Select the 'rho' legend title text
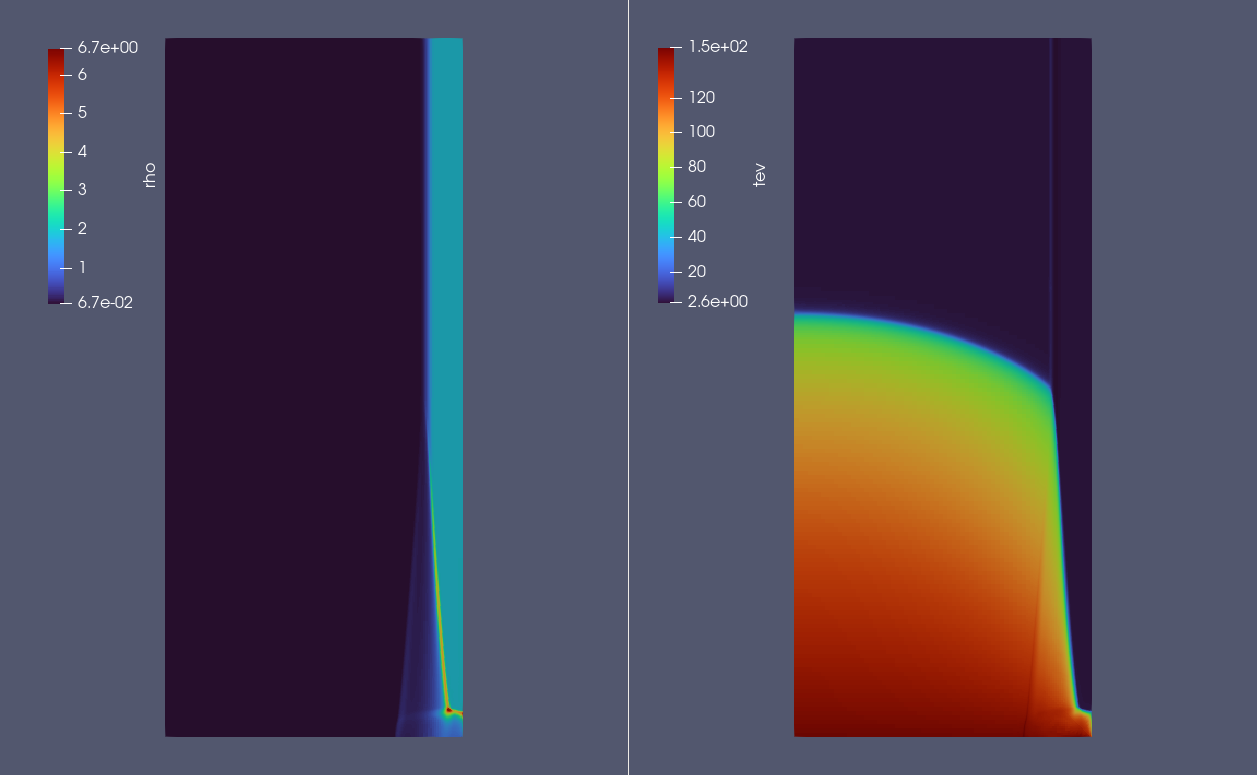This screenshot has width=1257, height=775. pyautogui.click(x=150, y=176)
